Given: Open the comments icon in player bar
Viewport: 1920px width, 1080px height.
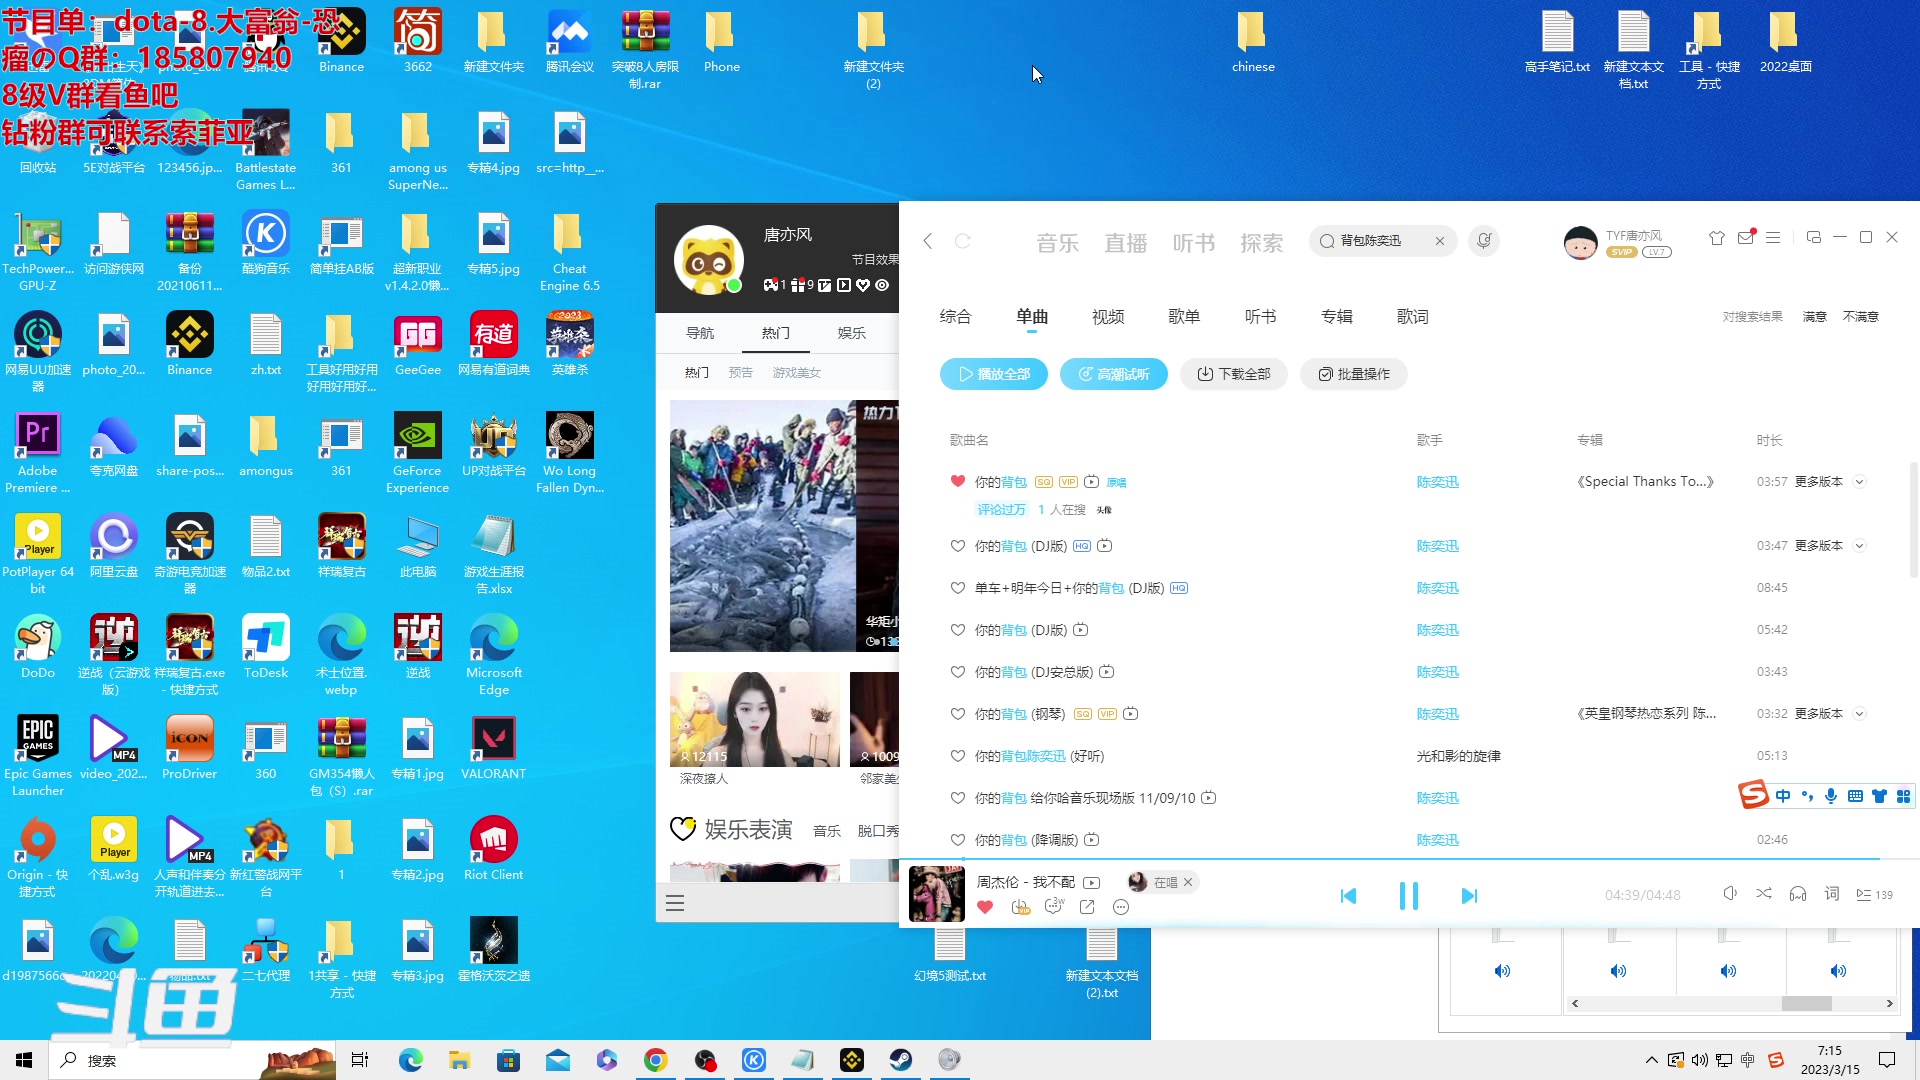Looking at the screenshot, I should [1053, 907].
